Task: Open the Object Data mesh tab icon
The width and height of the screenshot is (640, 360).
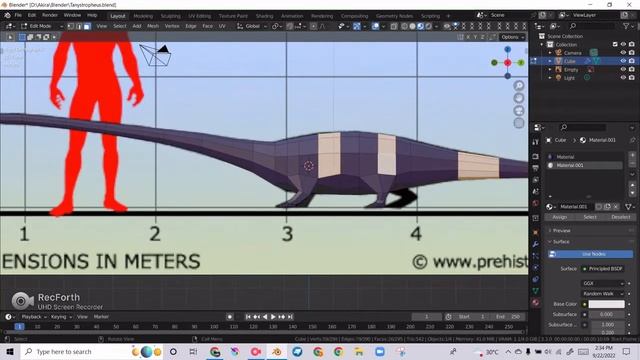Action: (x=536, y=291)
